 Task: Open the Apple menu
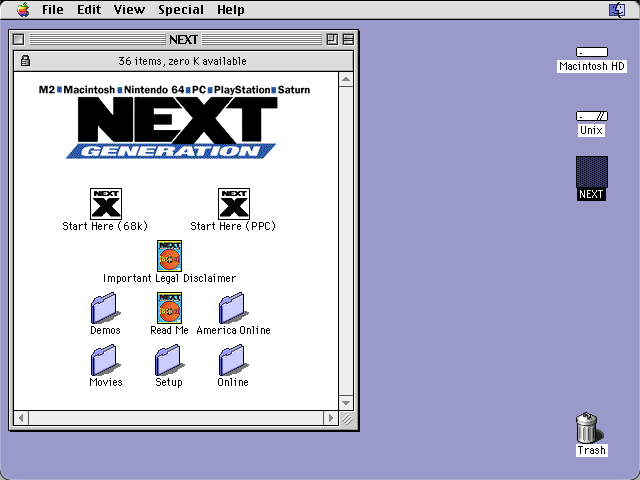coord(23,9)
